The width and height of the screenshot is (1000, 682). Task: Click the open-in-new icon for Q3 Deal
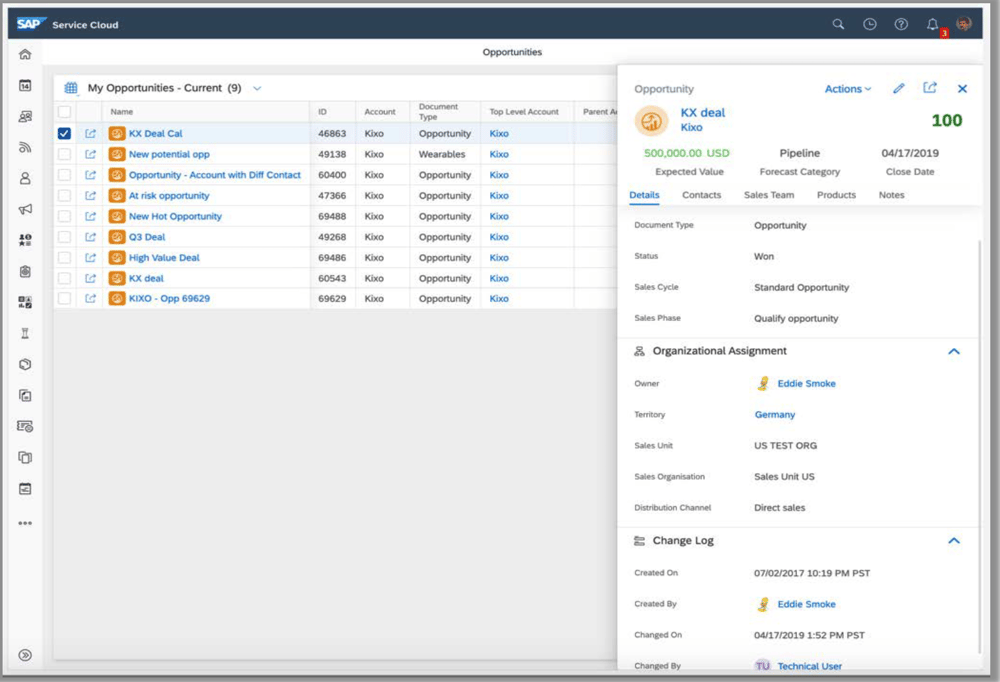(x=91, y=237)
